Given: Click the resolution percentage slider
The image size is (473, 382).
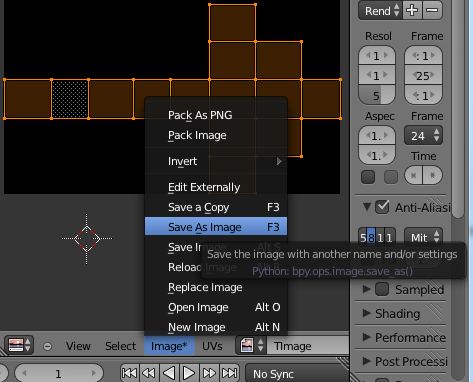Looking at the screenshot, I should (x=377, y=96).
